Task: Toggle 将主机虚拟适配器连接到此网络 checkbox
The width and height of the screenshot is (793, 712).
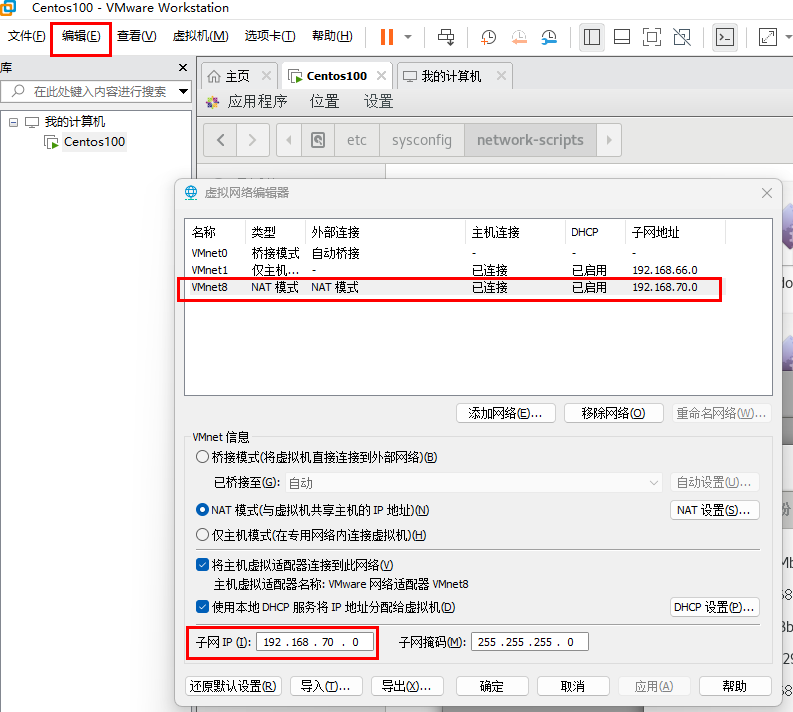Action: (202, 565)
